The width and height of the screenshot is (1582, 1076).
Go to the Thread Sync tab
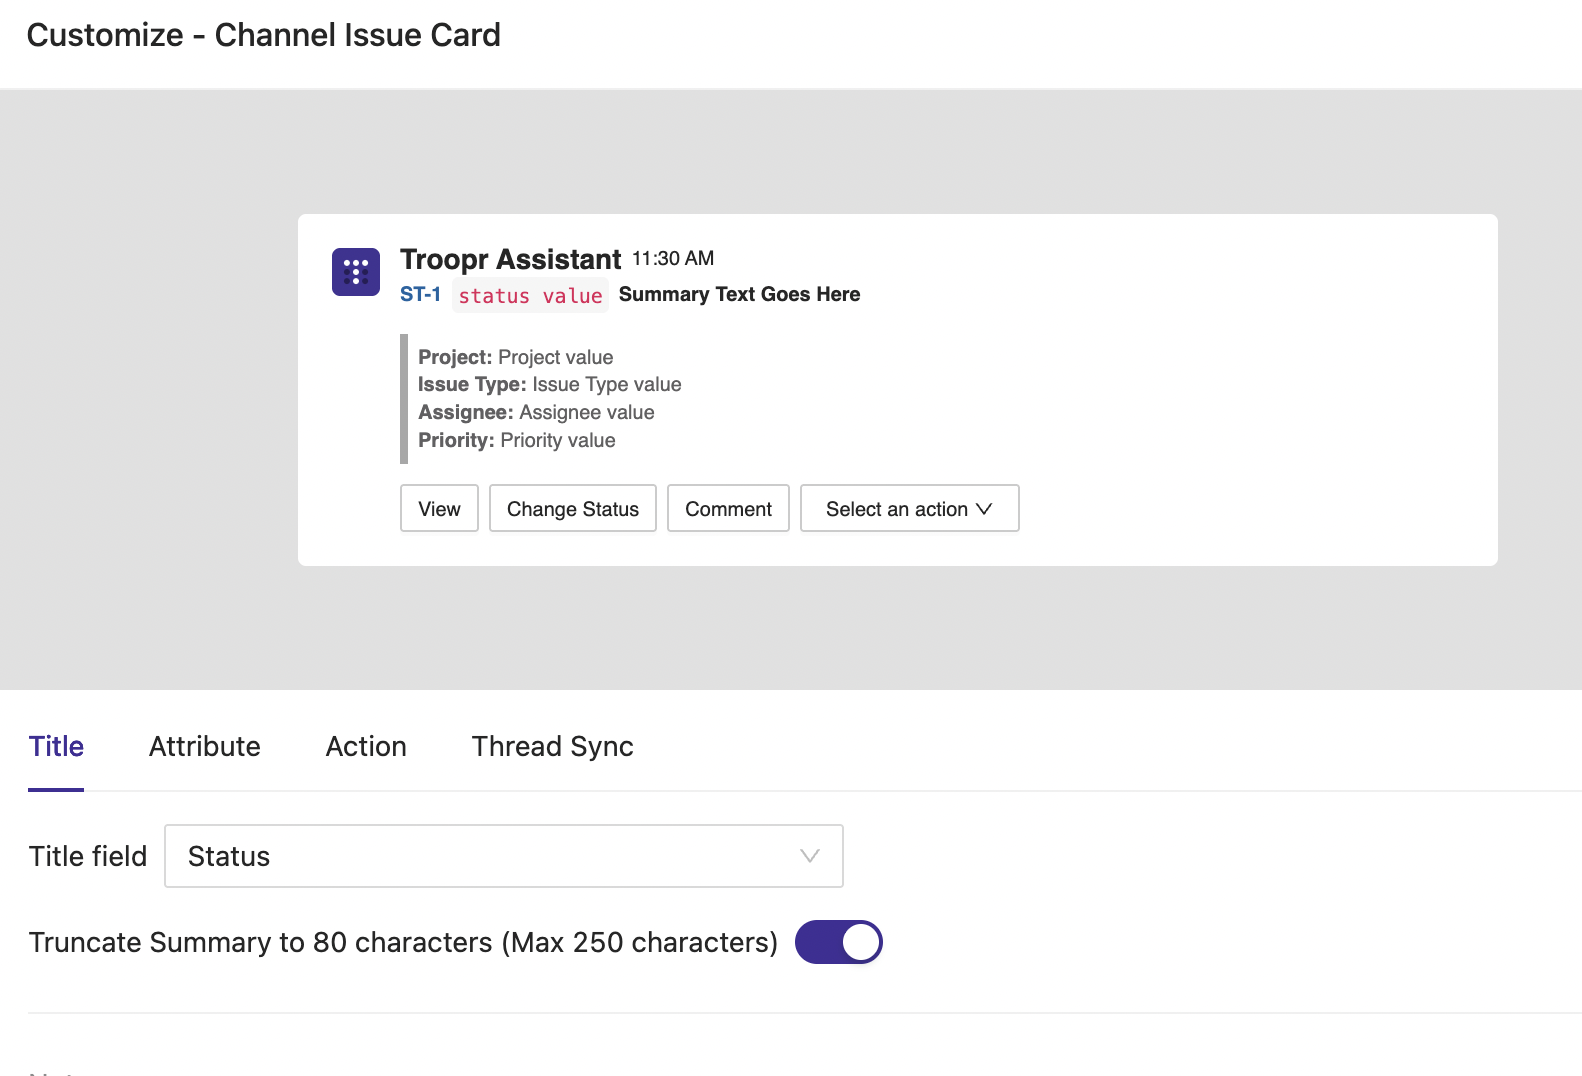[x=553, y=746]
